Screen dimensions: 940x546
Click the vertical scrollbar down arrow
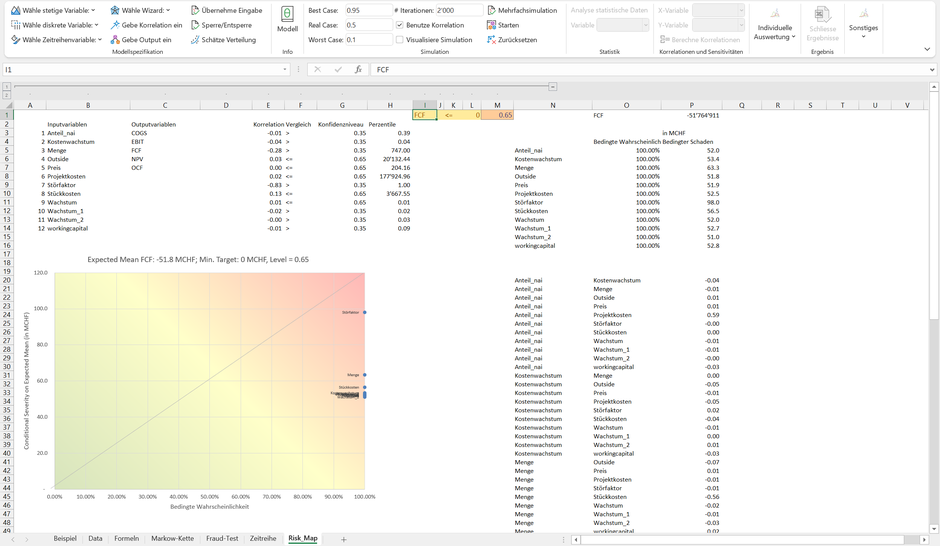pos(933,529)
